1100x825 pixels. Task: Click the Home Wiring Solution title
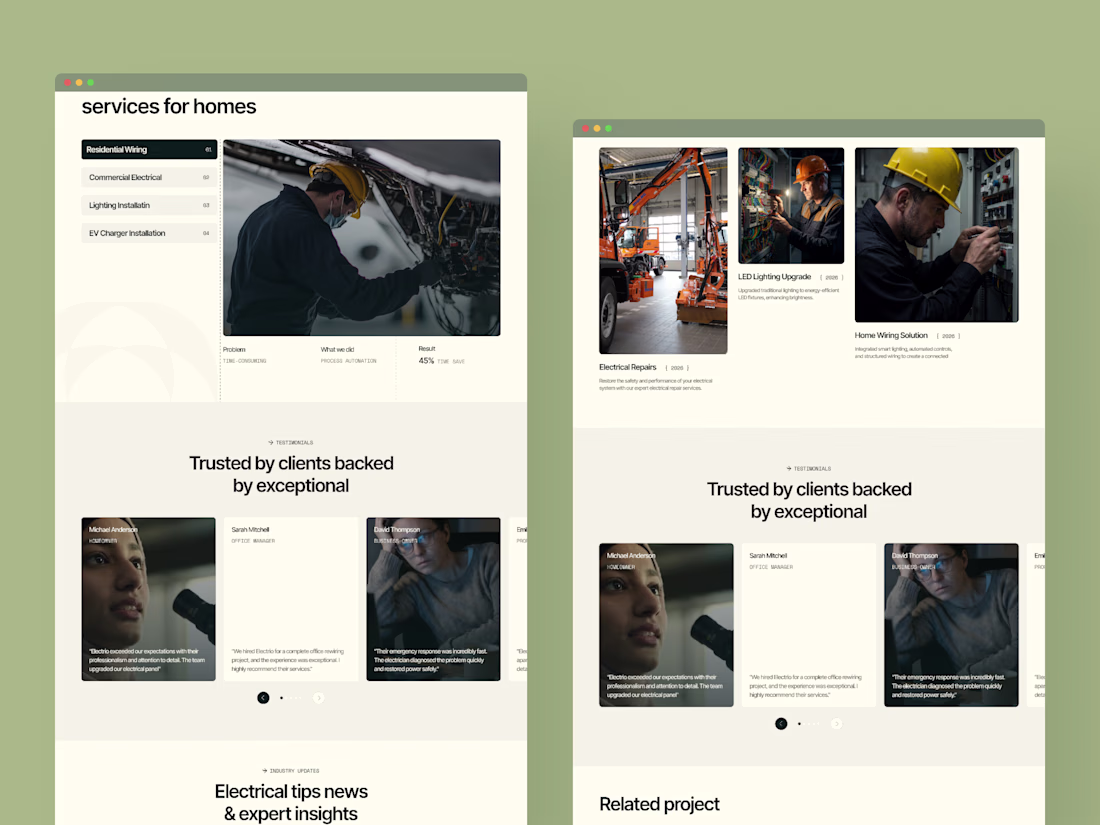point(891,335)
